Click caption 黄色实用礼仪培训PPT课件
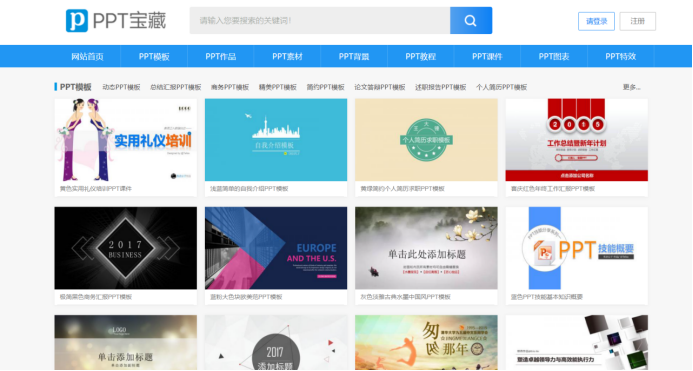This screenshot has width=693, height=371. coord(96,189)
